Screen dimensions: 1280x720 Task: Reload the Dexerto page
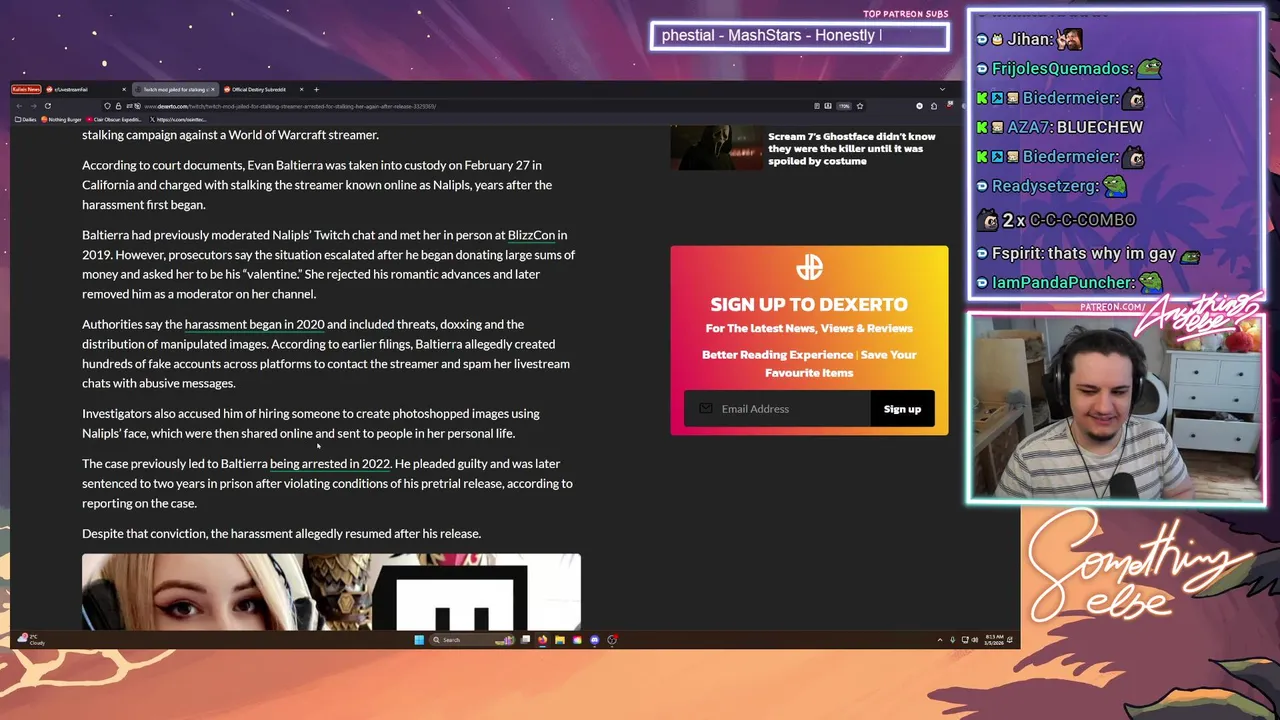48,106
